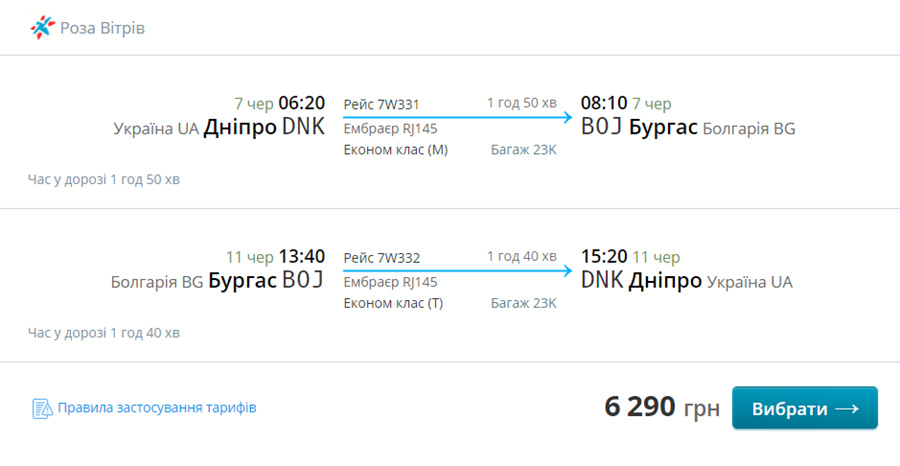The image size is (900, 466).
Task: Select the Роза Вітрів airline name
Action: 102,28
